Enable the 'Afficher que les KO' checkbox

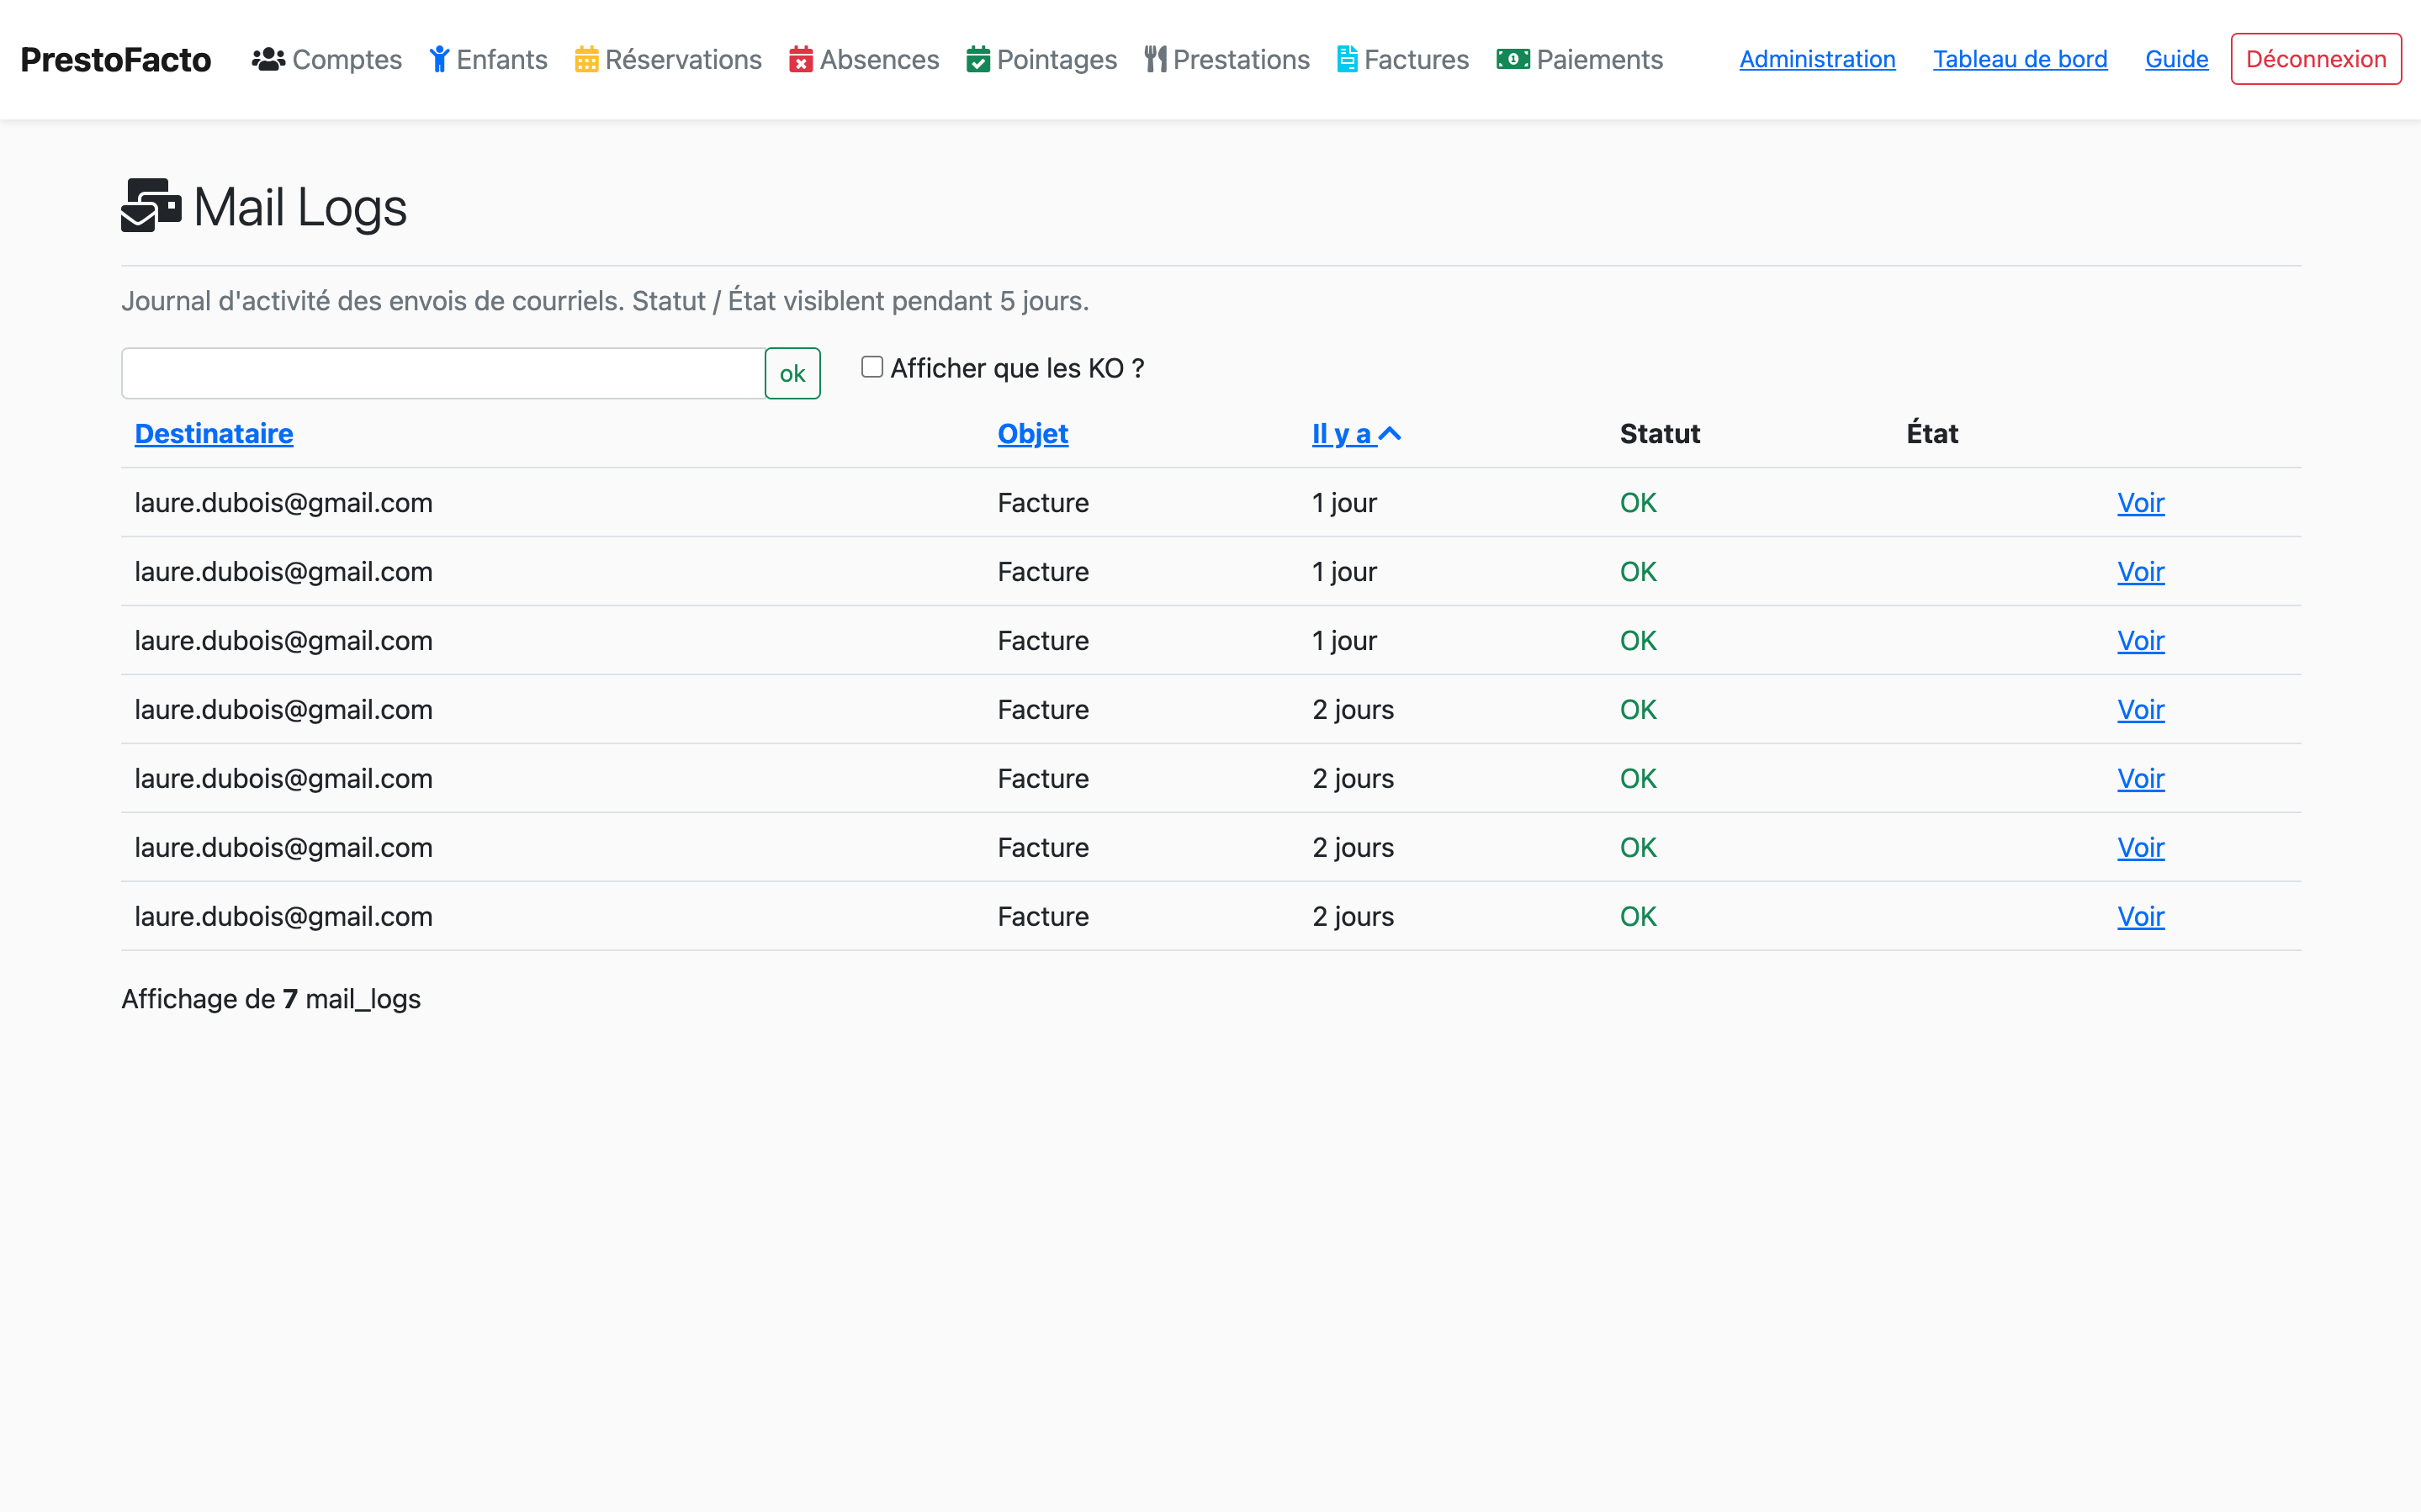pyautogui.click(x=872, y=367)
